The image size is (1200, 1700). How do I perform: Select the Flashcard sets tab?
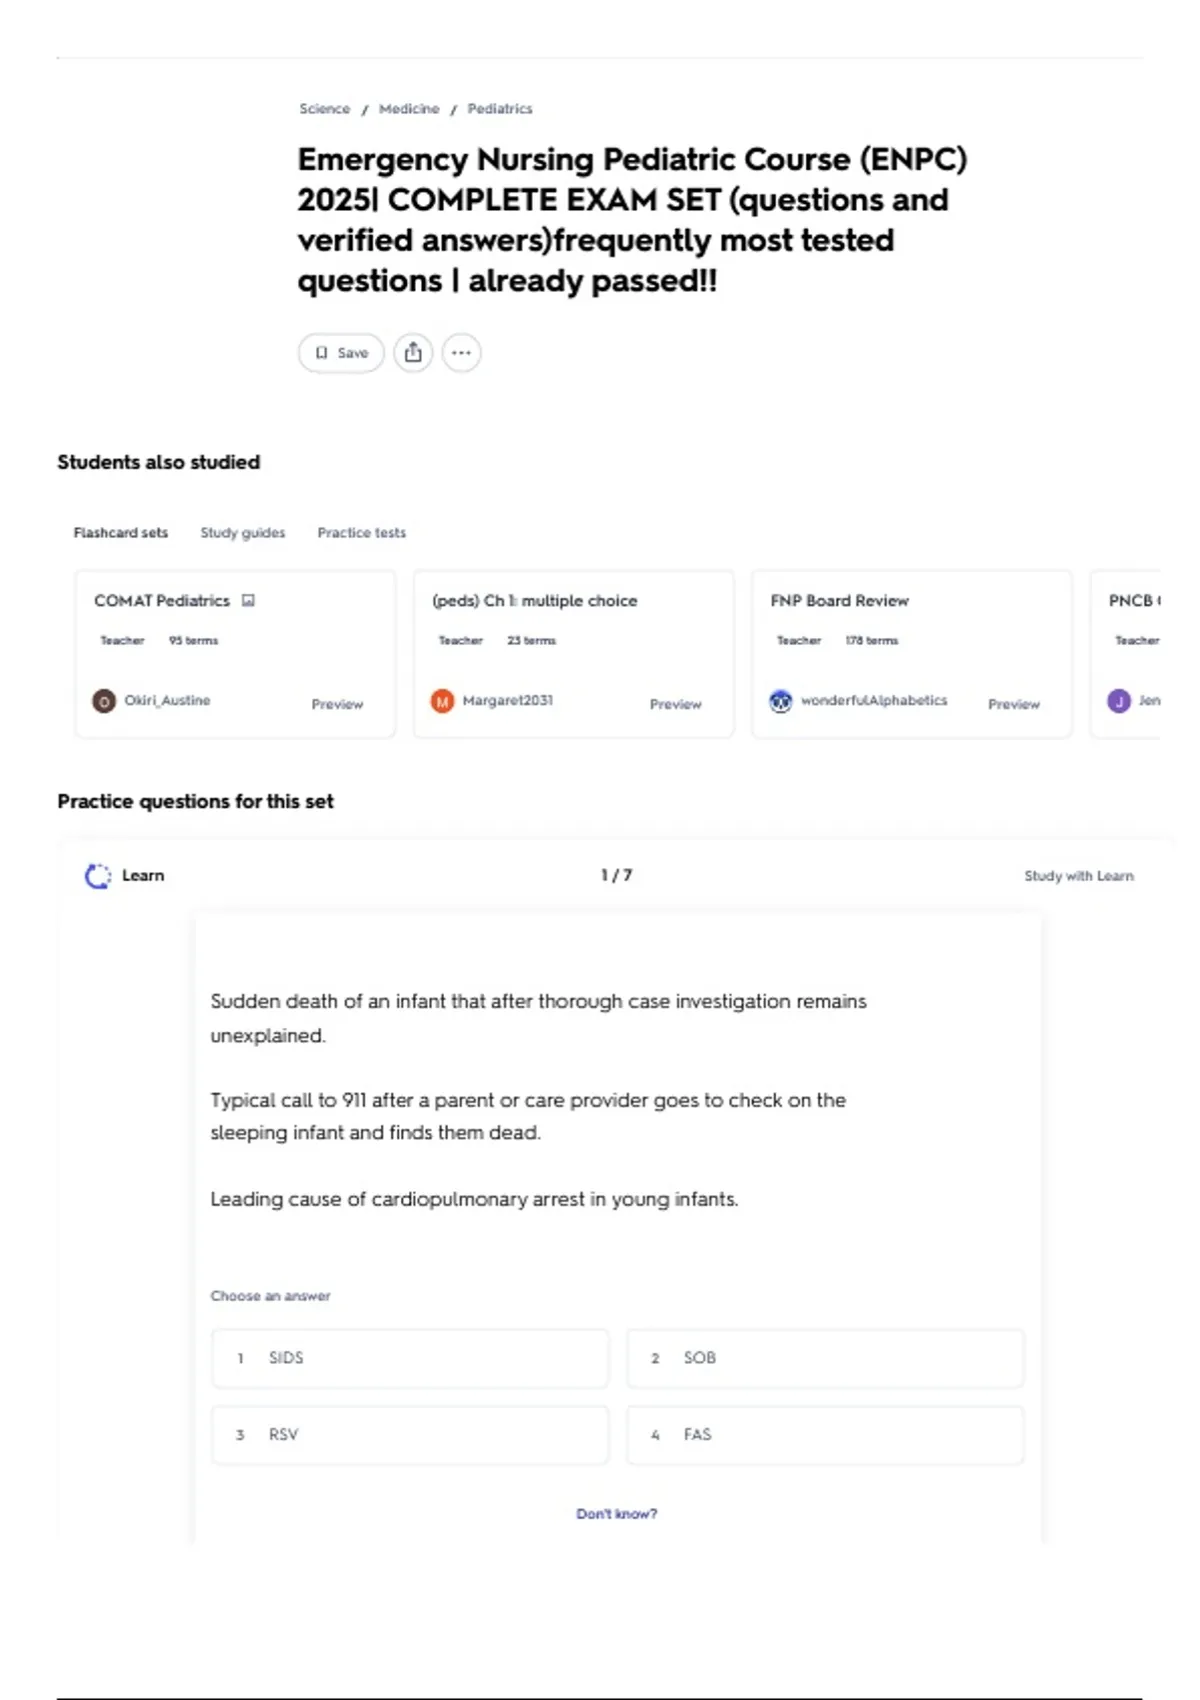click(x=121, y=533)
